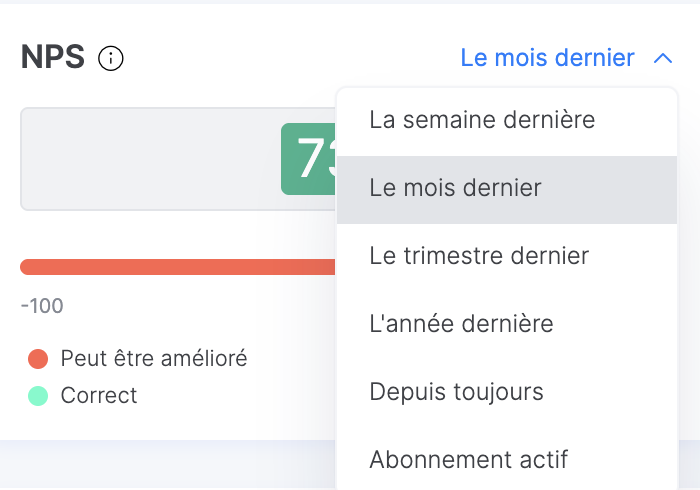Click the green 'Correct' legend dot
This screenshot has width=700, height=490.
click(38, 396)
